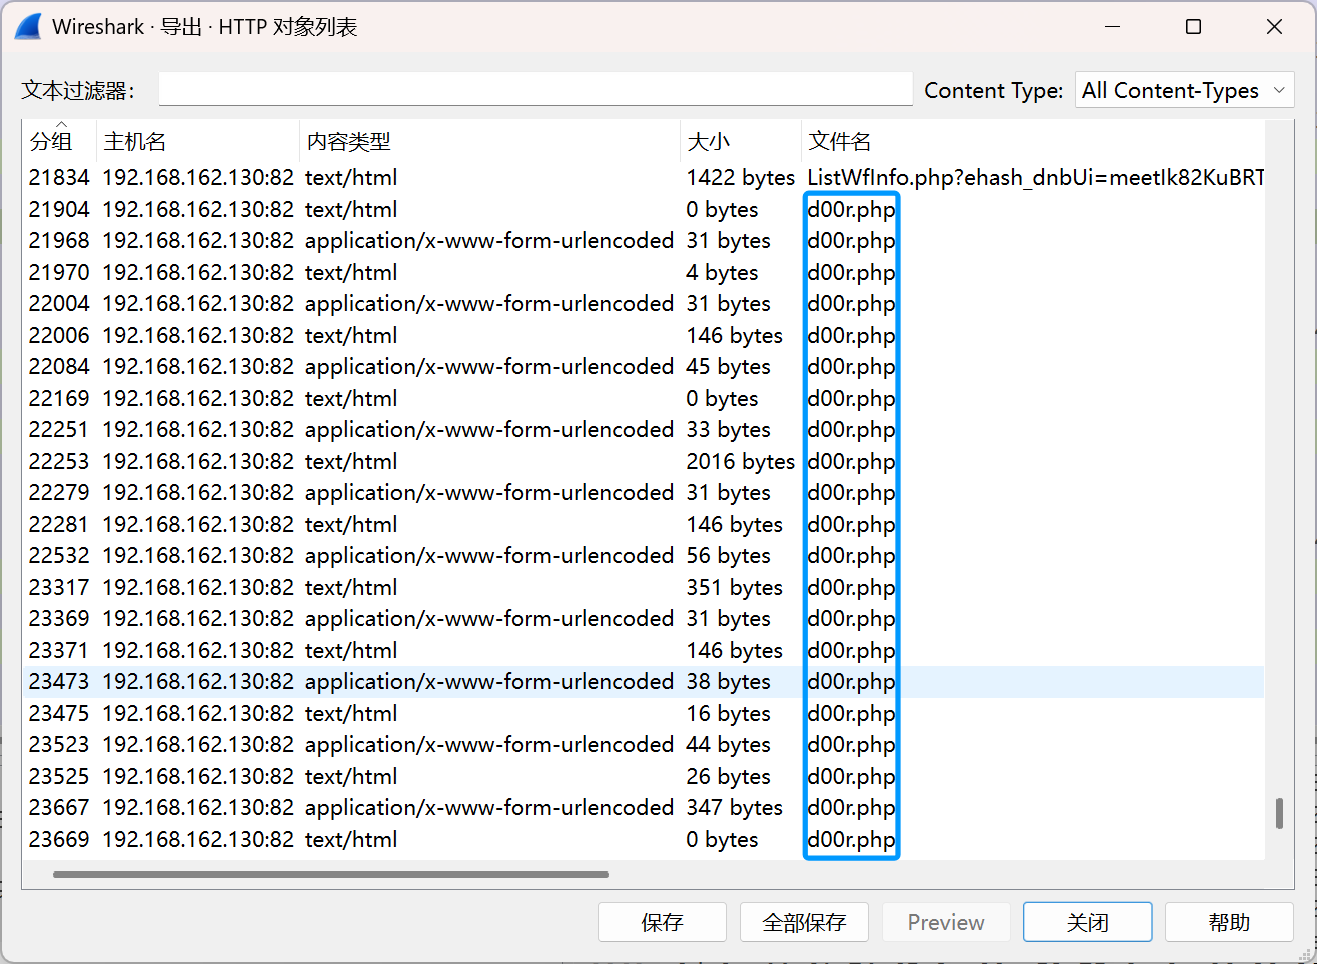Sort by the 大小 column header
1317x964 pixels.
point(741,141)
